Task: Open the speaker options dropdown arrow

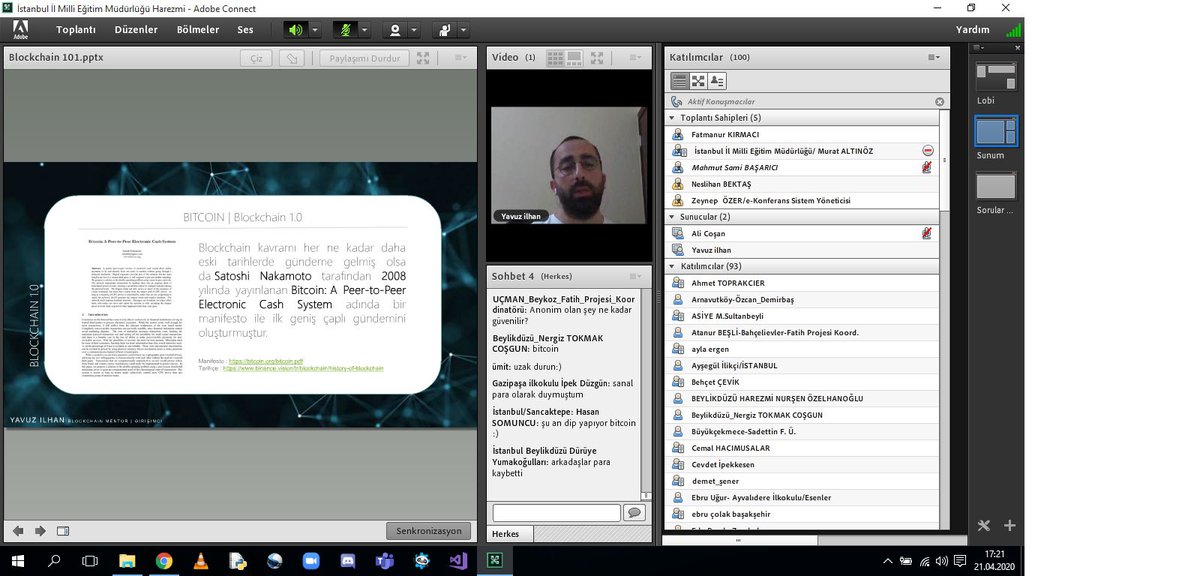Action: 315,30
